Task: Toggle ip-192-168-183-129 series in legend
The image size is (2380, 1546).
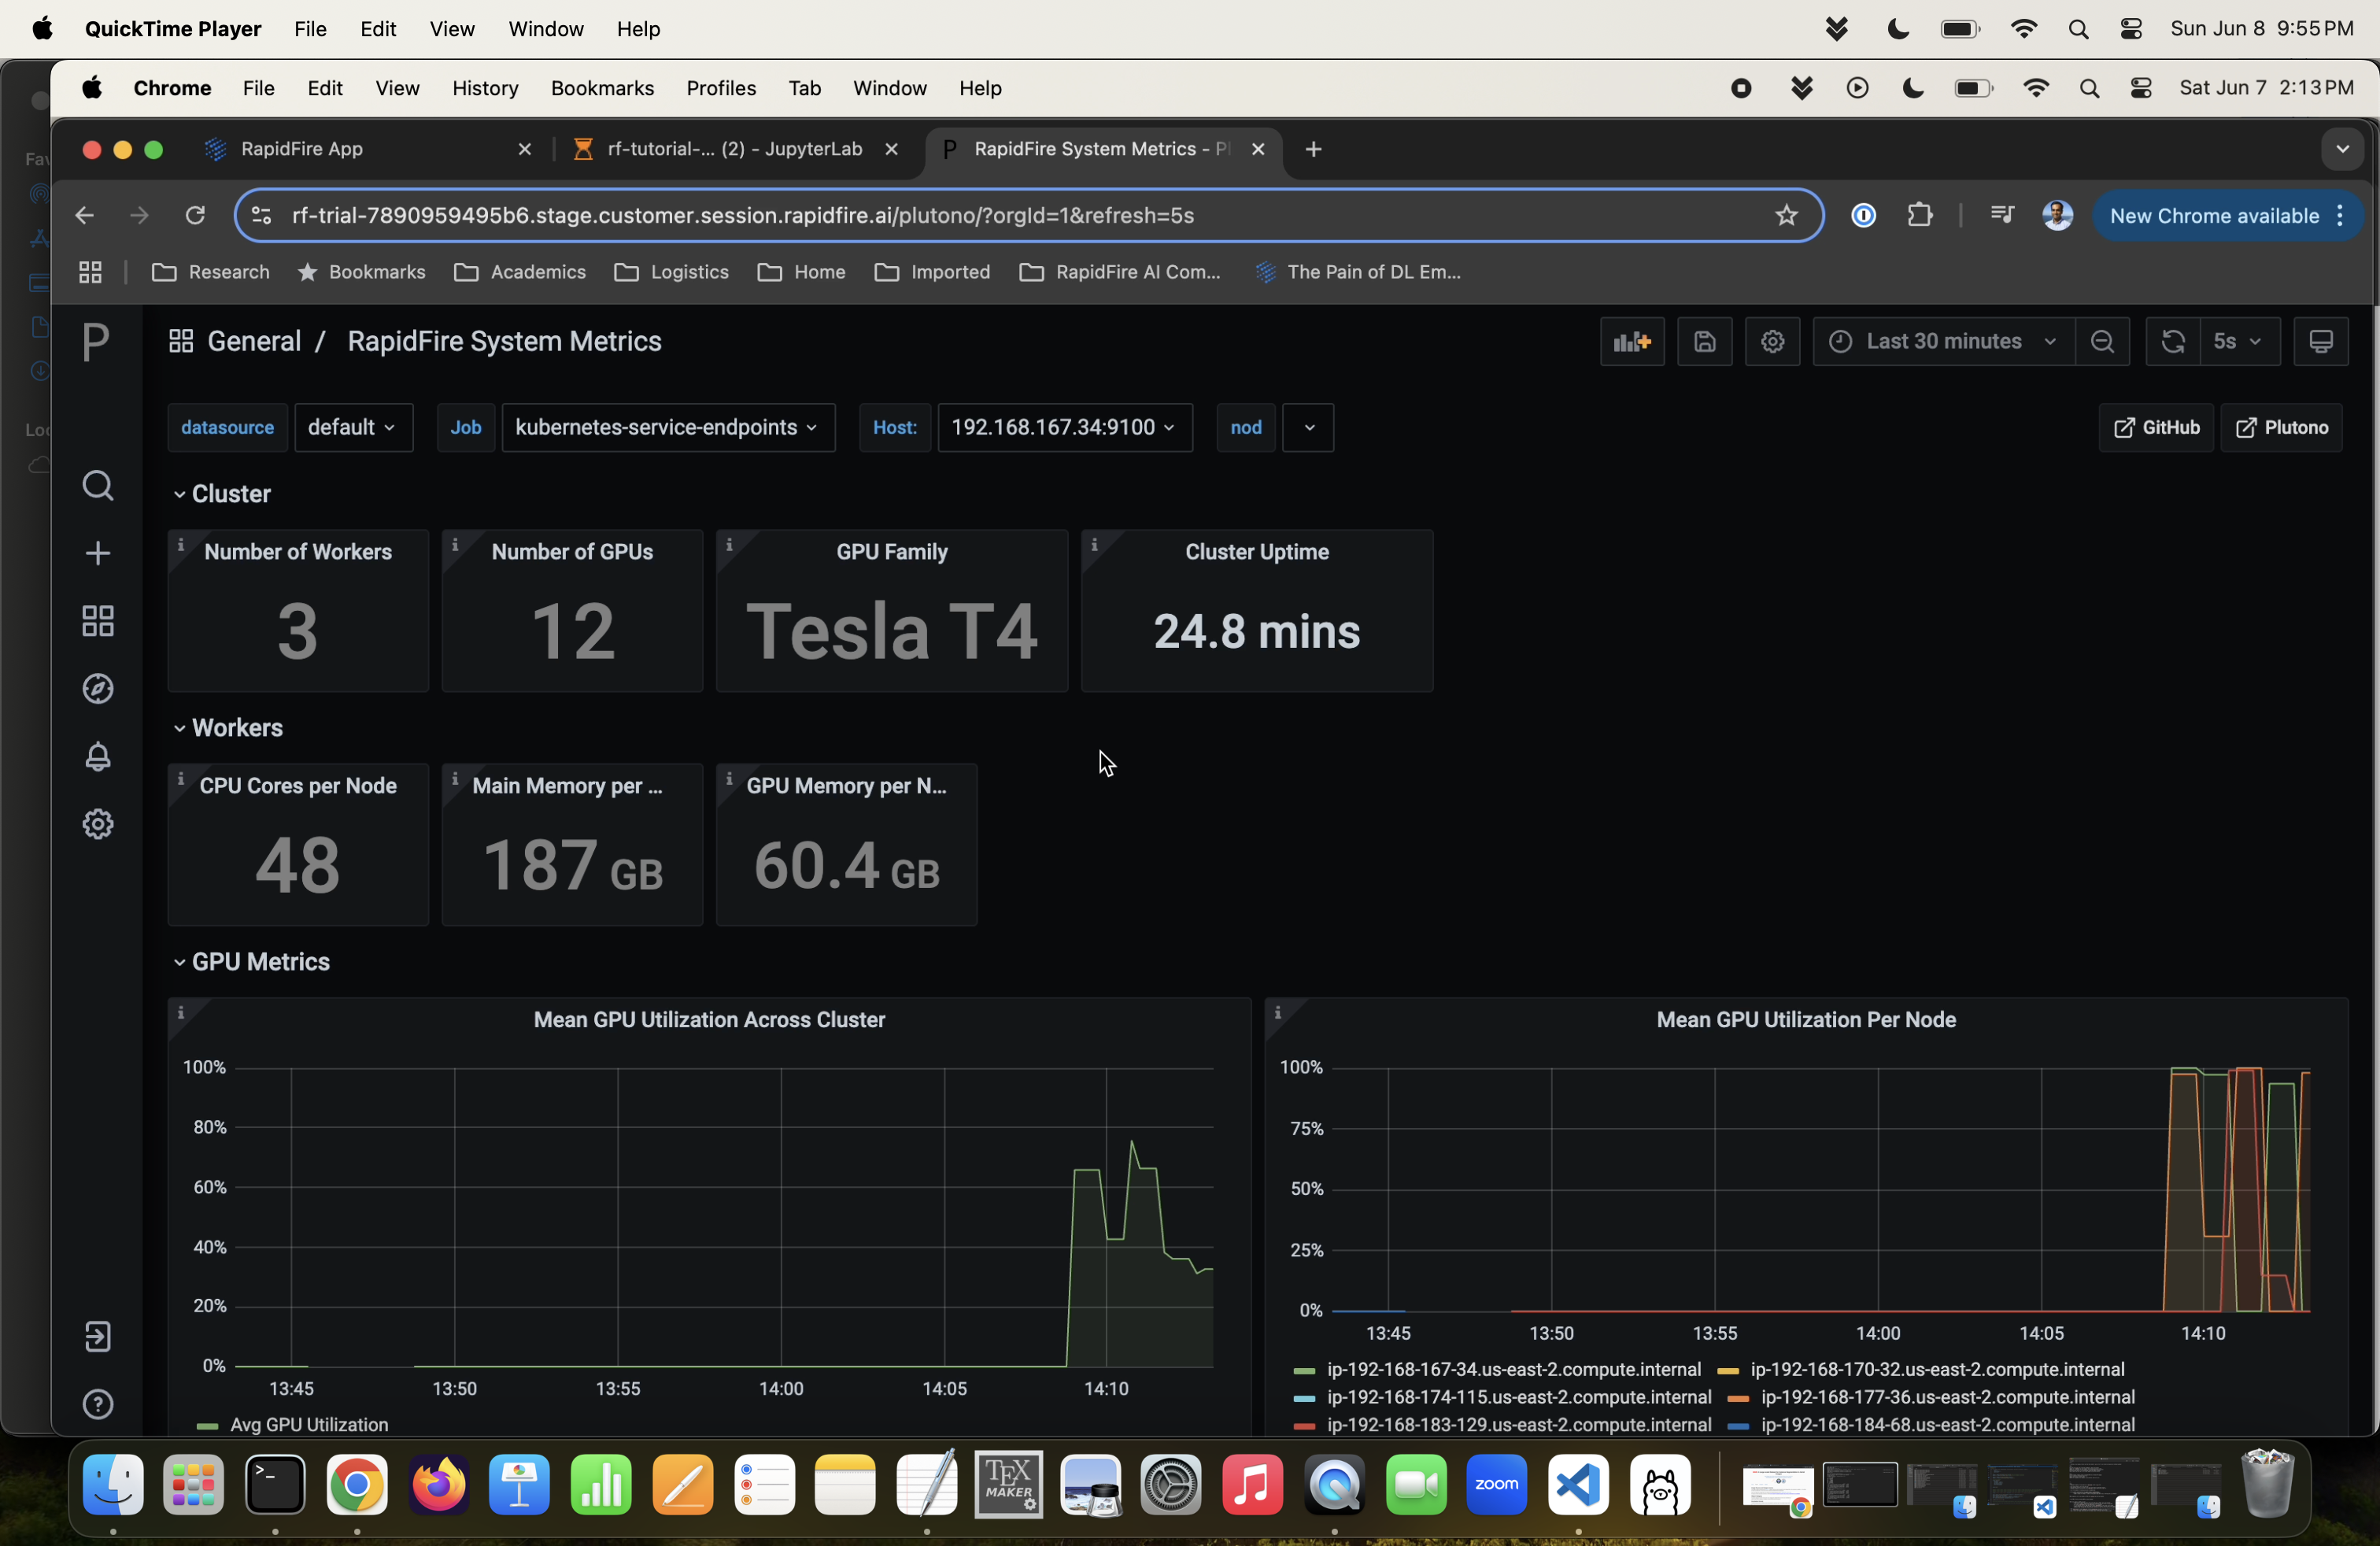Action: click(x=1519, y=1425)
